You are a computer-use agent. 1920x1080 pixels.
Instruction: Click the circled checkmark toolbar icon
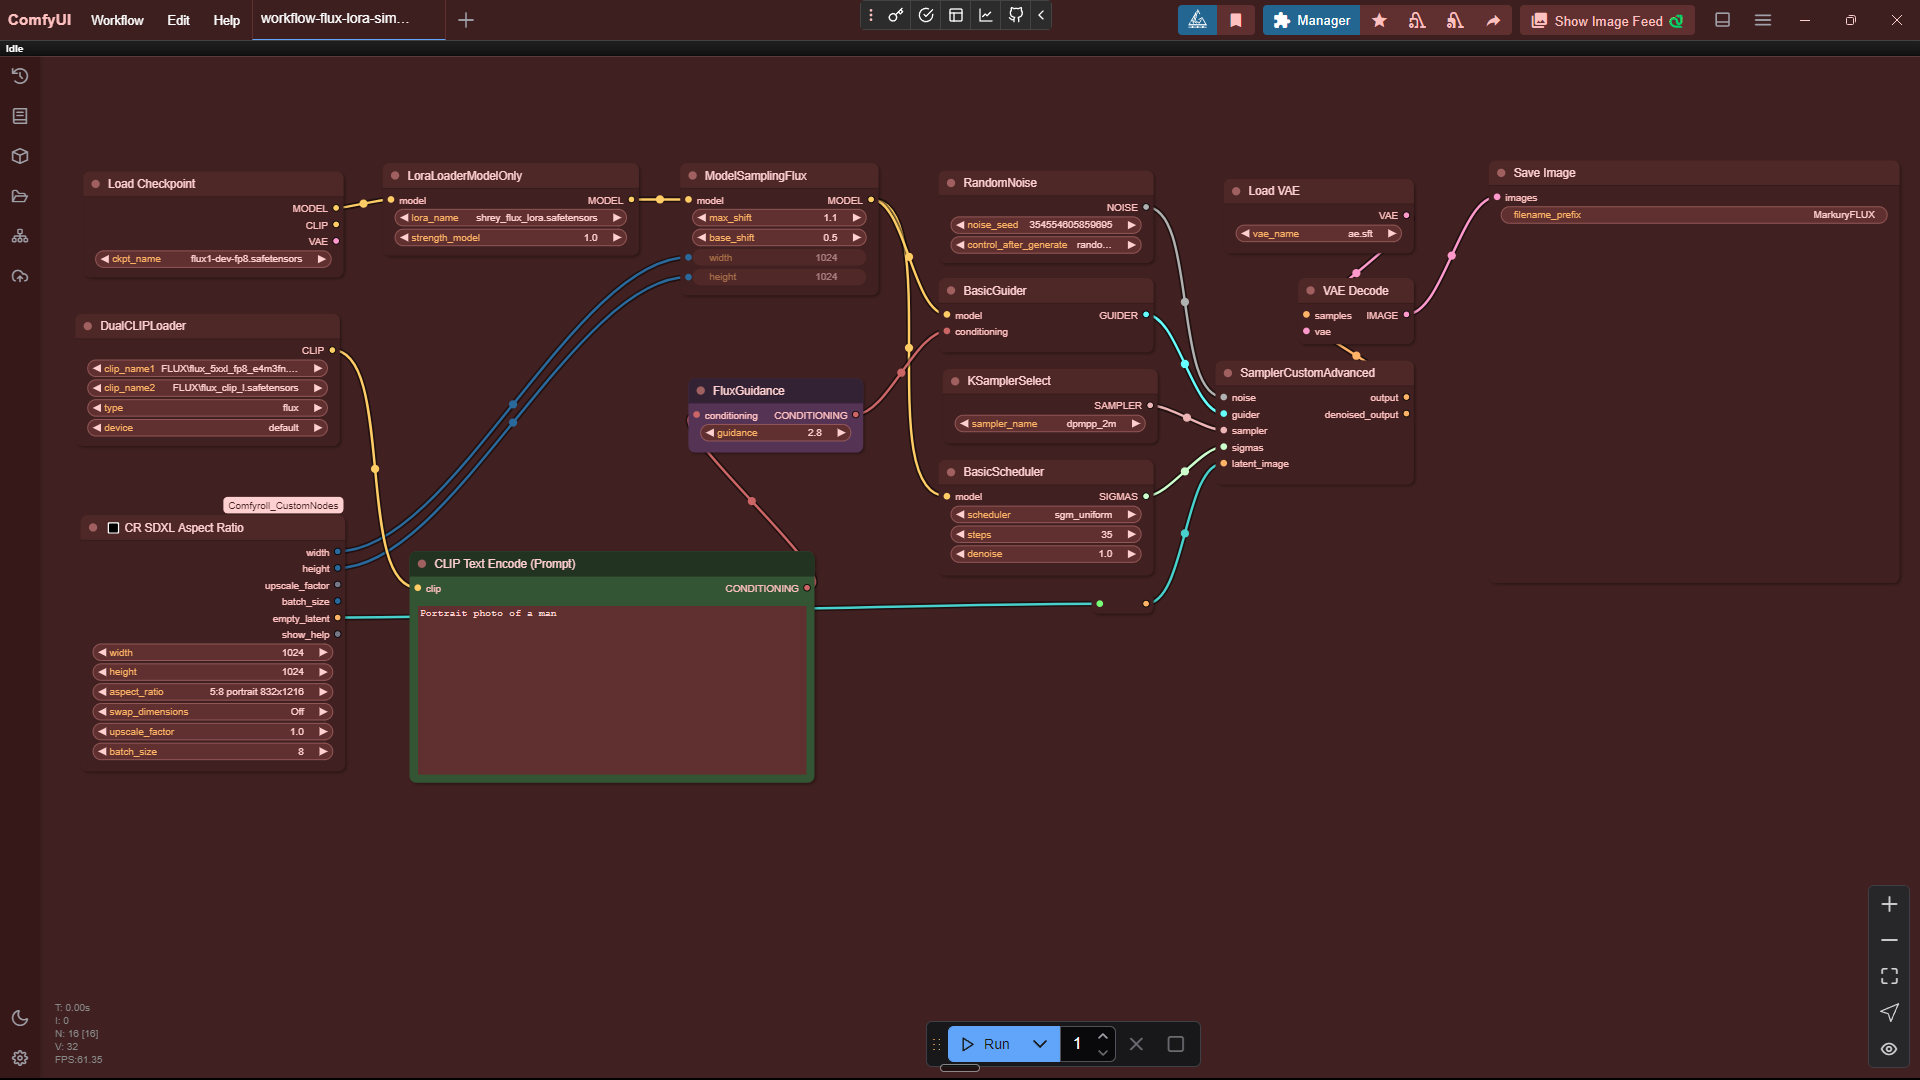pos(926,15)
